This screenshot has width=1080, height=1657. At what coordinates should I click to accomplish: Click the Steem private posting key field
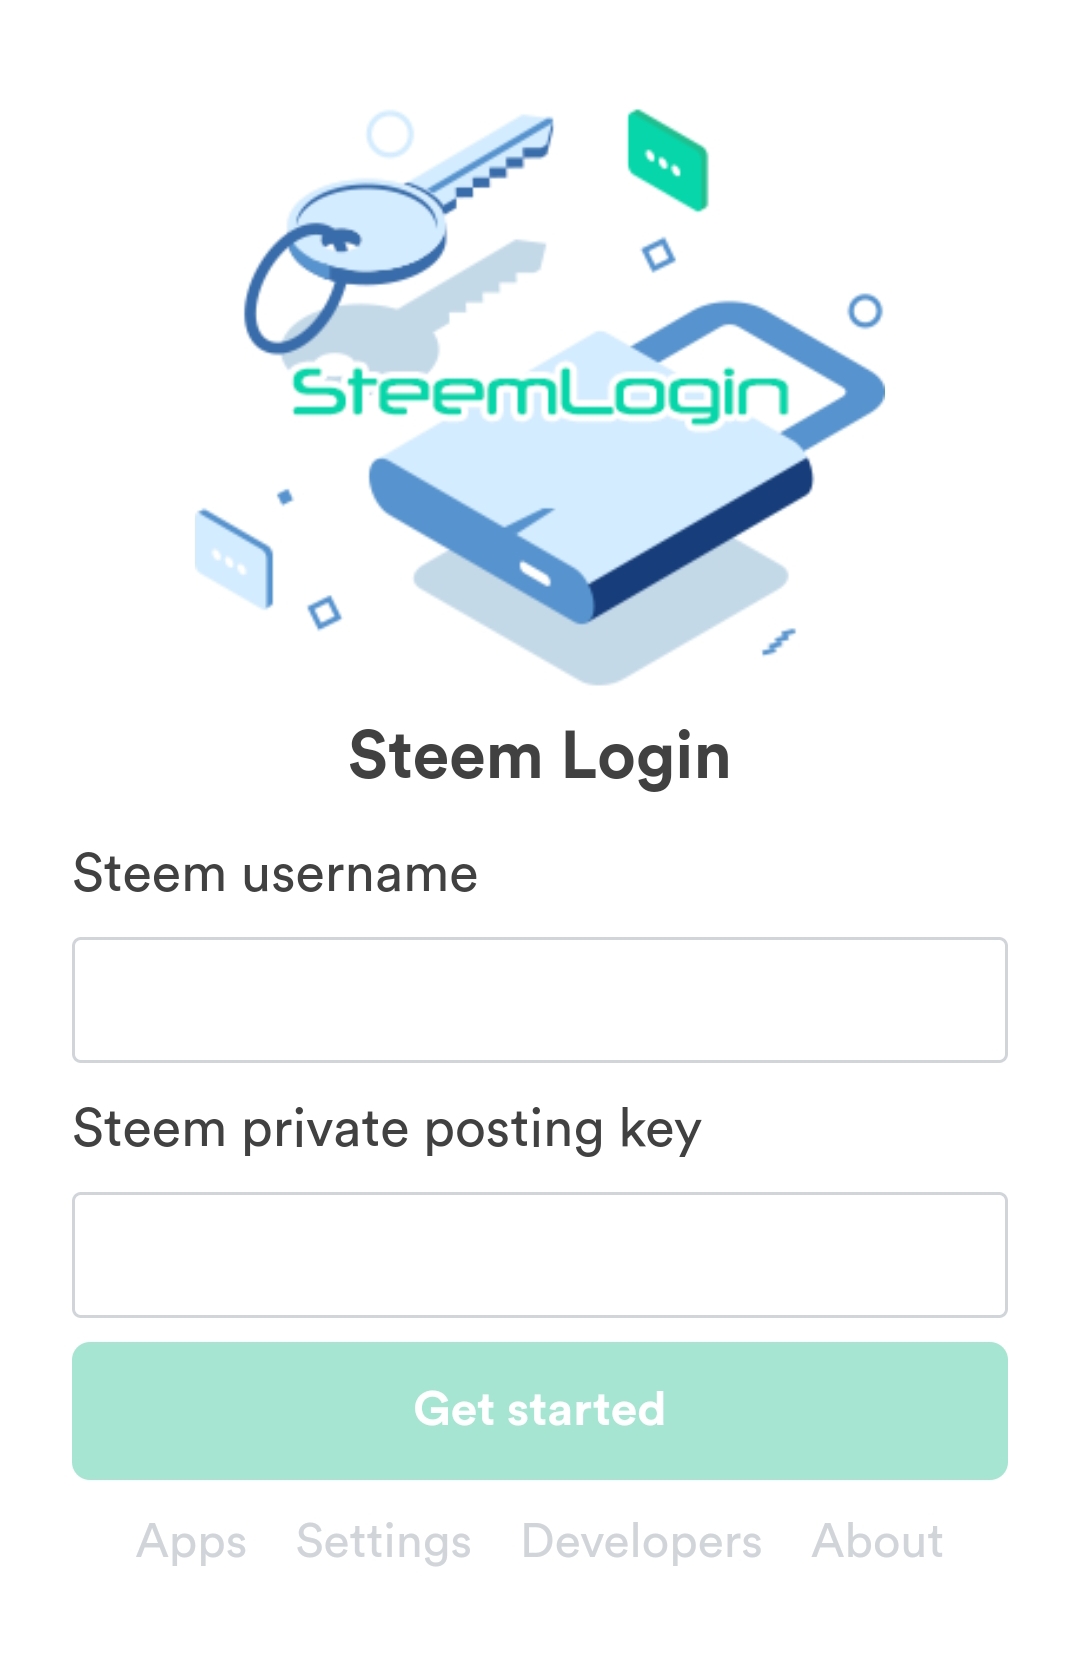(x=540, y=1254)
